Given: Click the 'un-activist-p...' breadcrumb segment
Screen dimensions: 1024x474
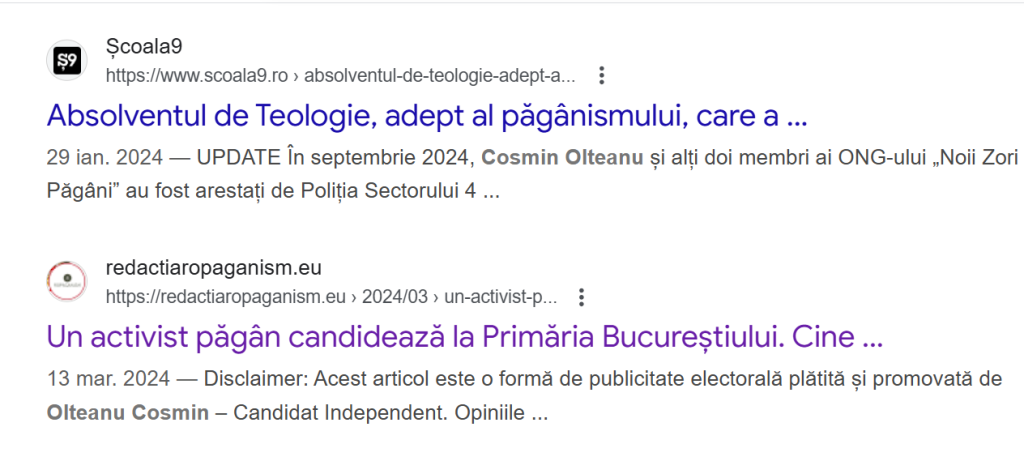Looking at the screenshot, I should pos(500,298).
